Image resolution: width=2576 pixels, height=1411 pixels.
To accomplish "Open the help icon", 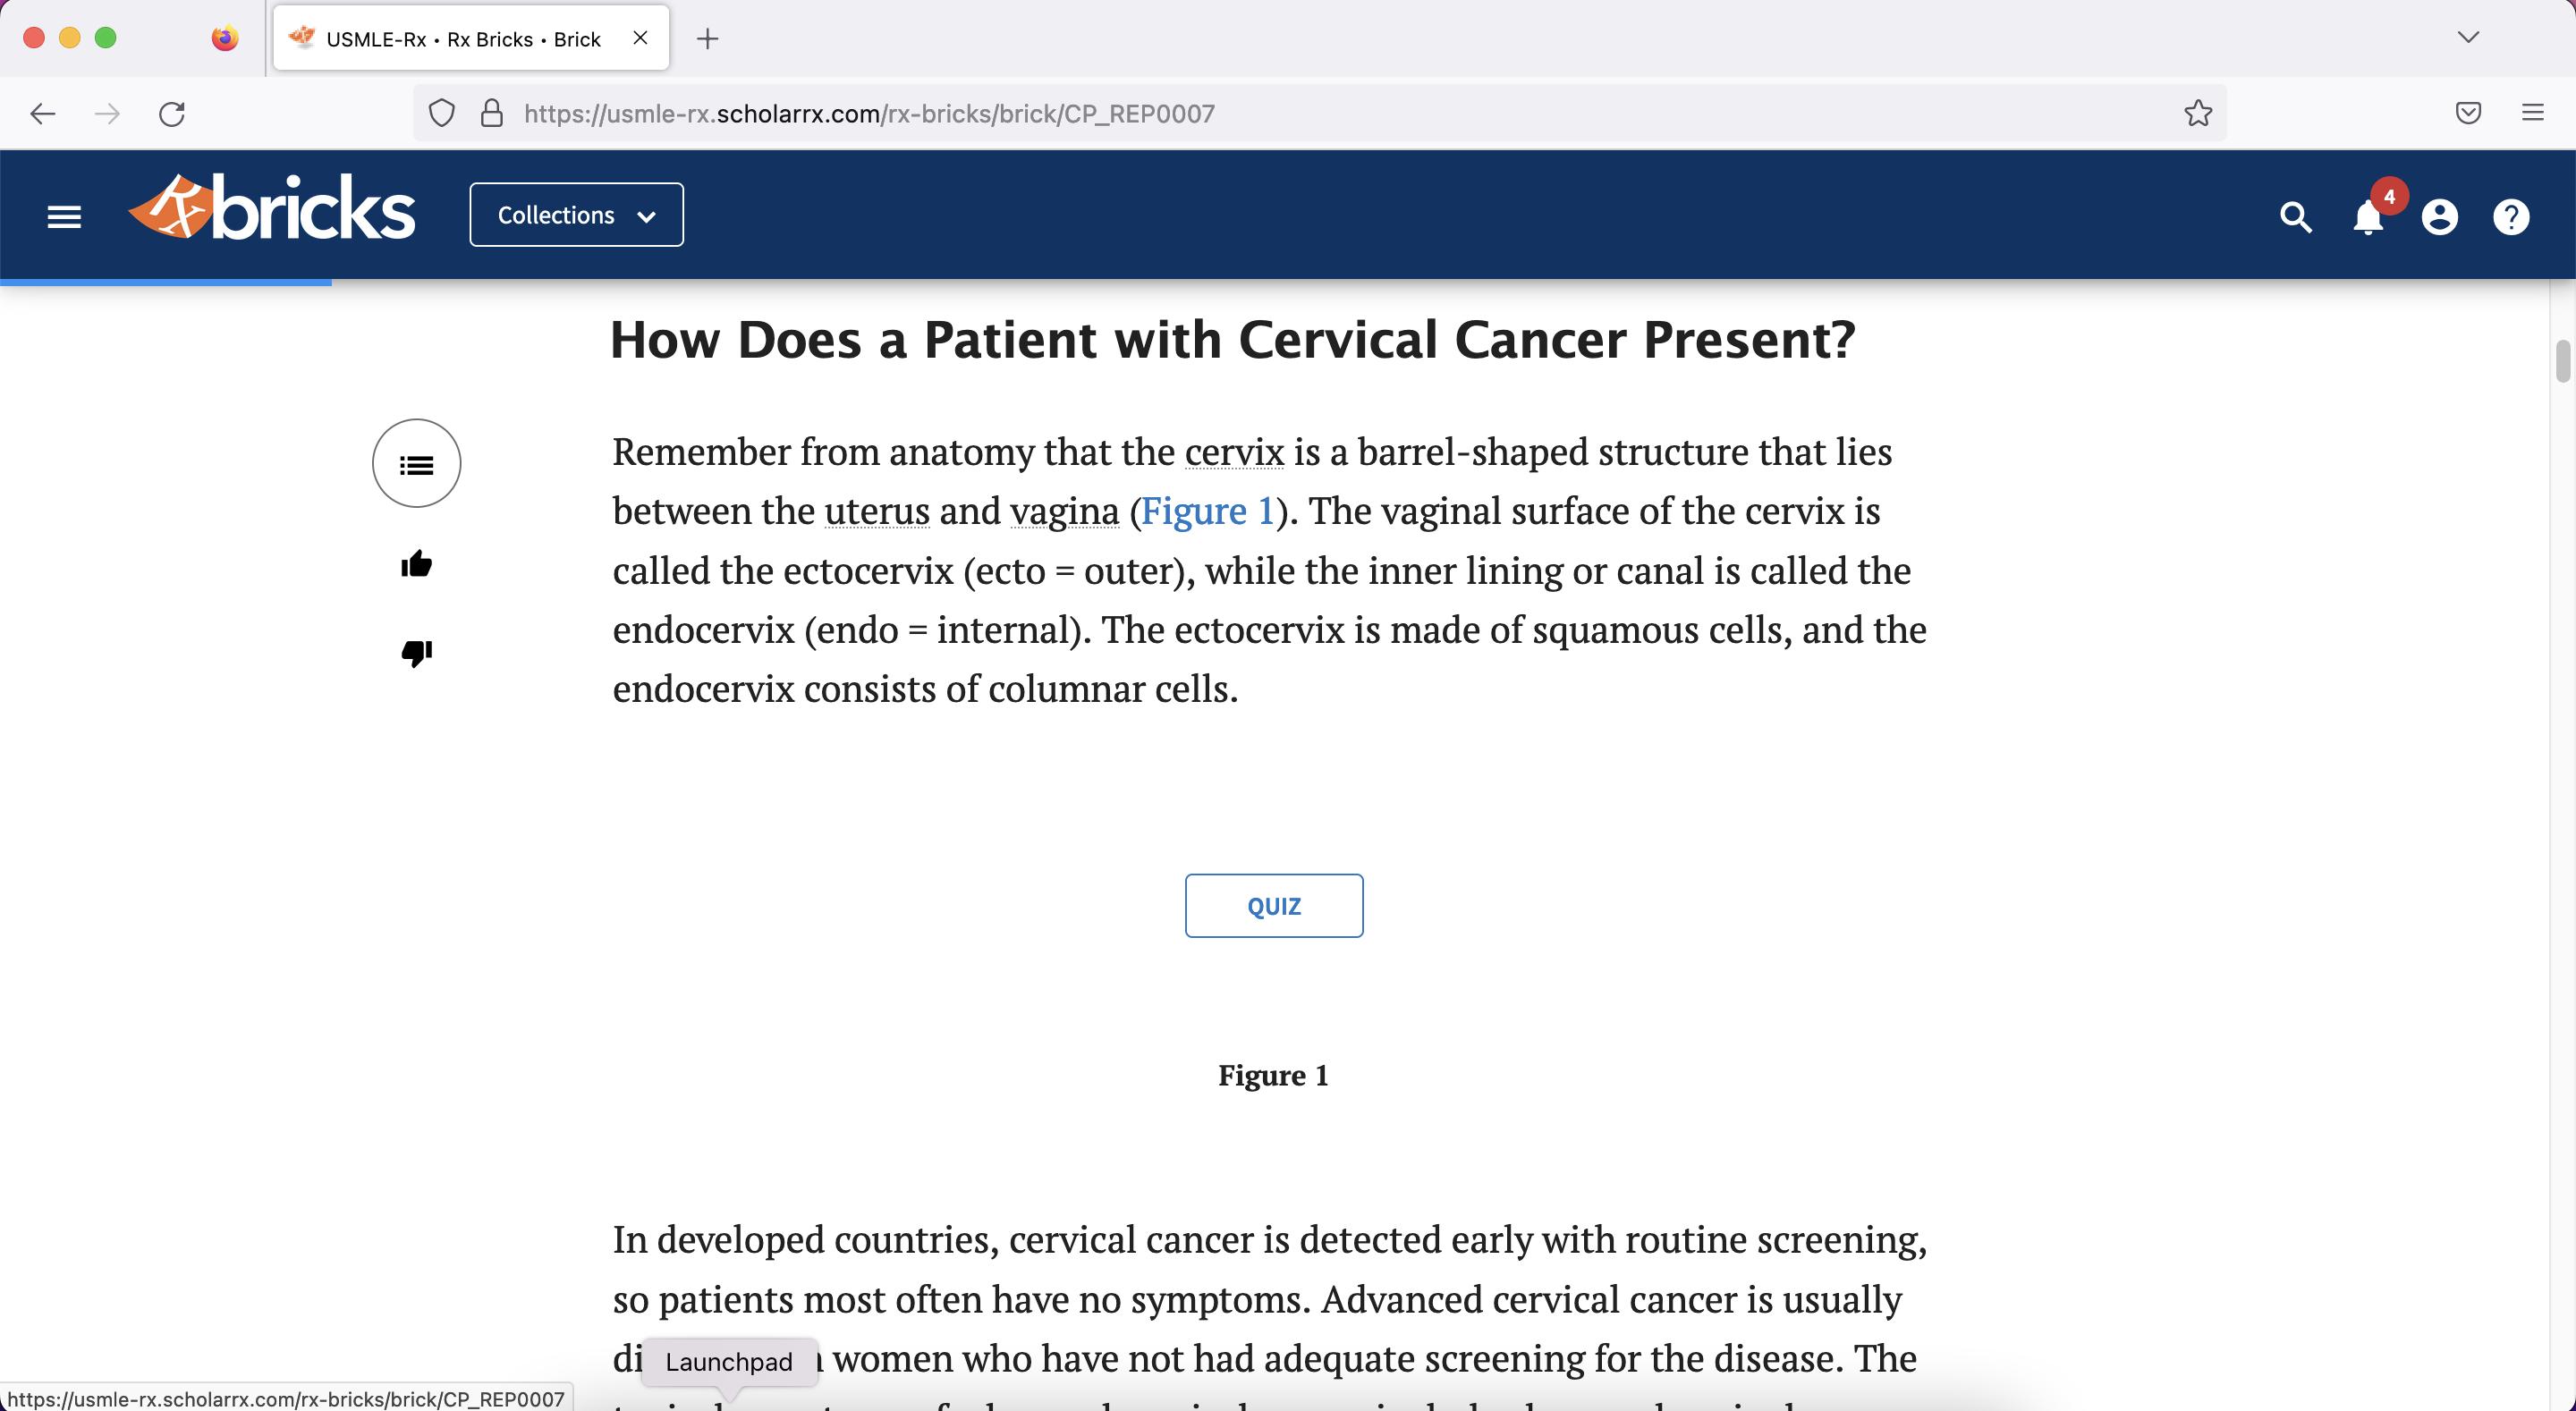I will coord(2512,217).
